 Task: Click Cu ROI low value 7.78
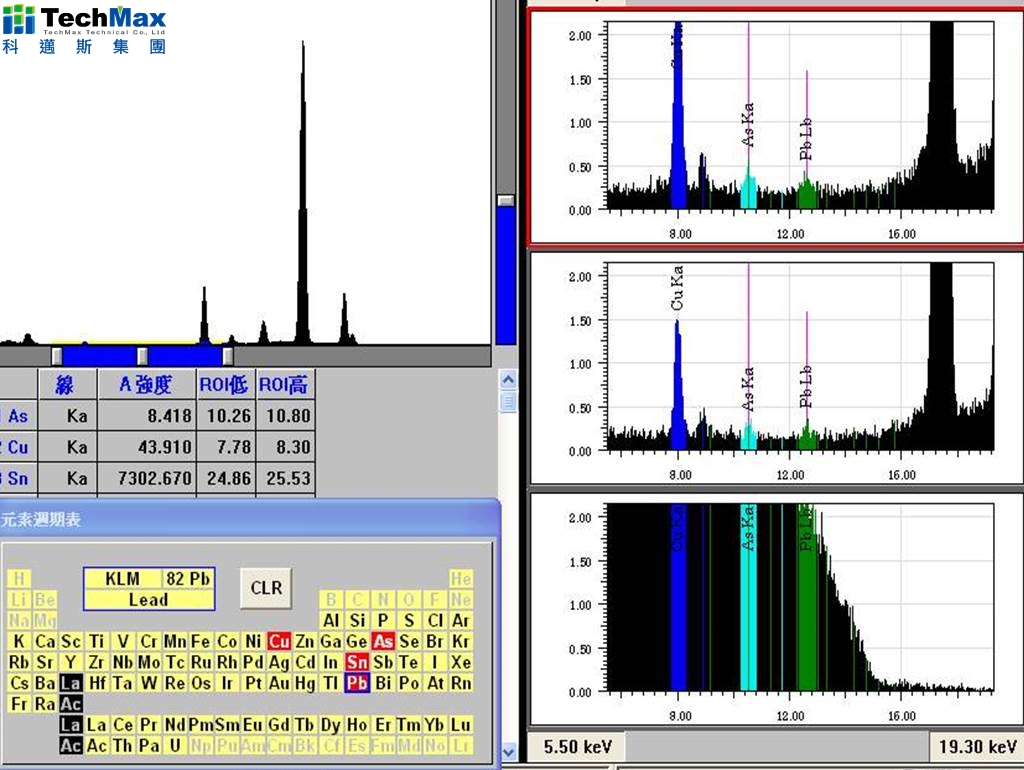click(x=226, y=447)
